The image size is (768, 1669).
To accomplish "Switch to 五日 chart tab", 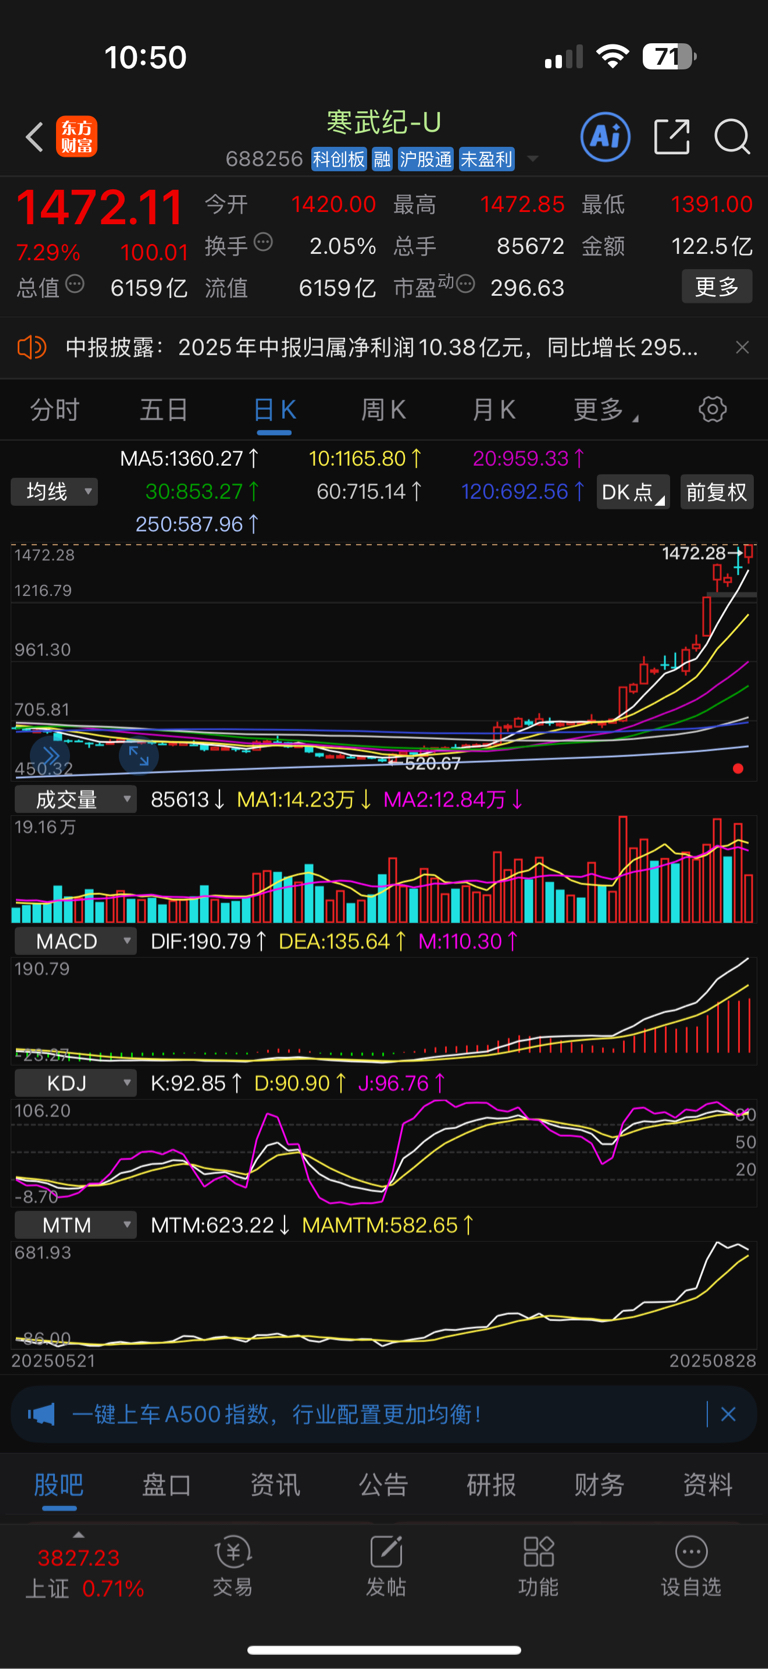I will pos(164,410).
